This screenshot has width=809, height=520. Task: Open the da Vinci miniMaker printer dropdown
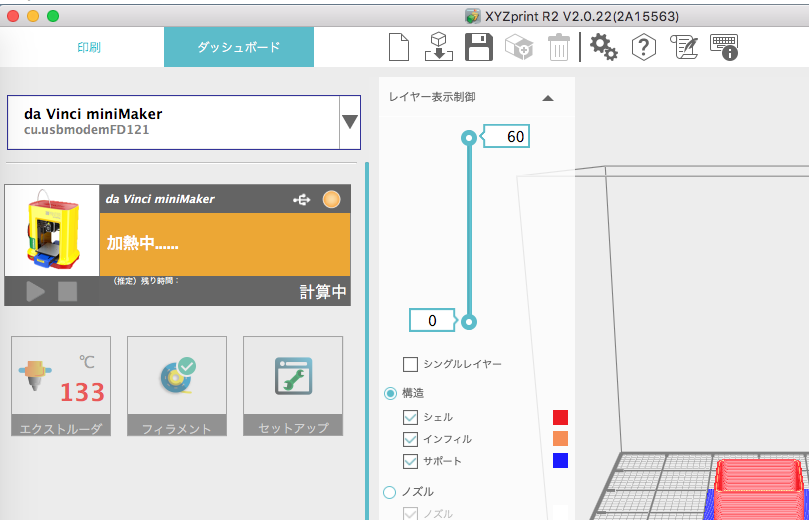pyautogui.click(x=350, y=122)
